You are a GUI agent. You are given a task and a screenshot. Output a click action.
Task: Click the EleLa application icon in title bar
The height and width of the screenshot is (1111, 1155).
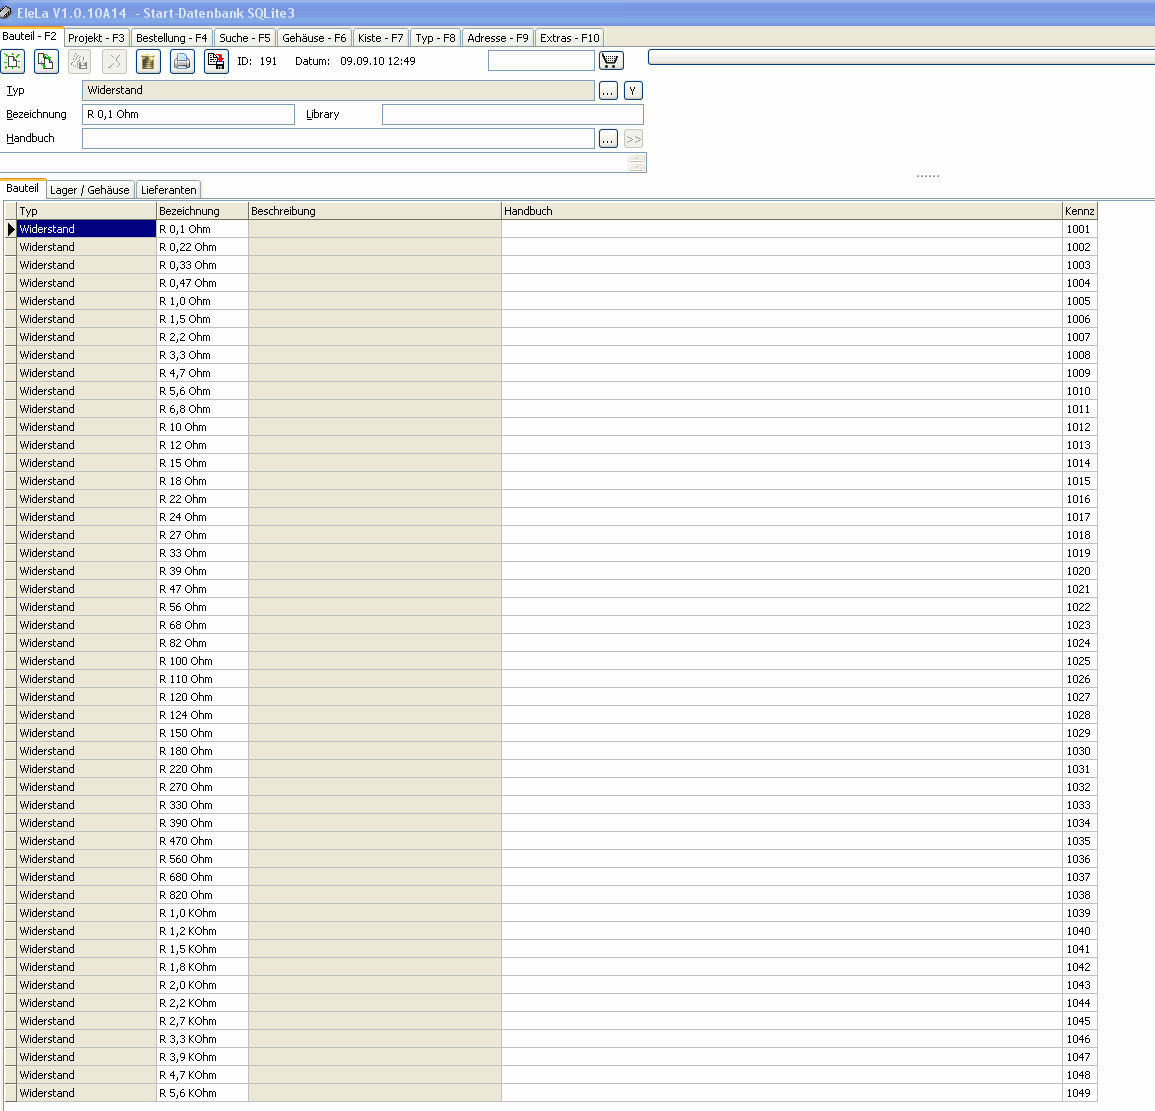click(x=7, y=13)
